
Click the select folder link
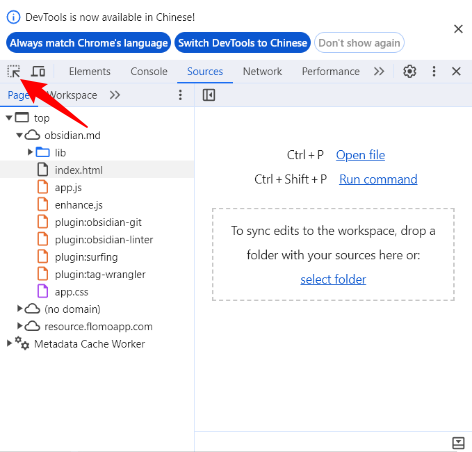333,279
